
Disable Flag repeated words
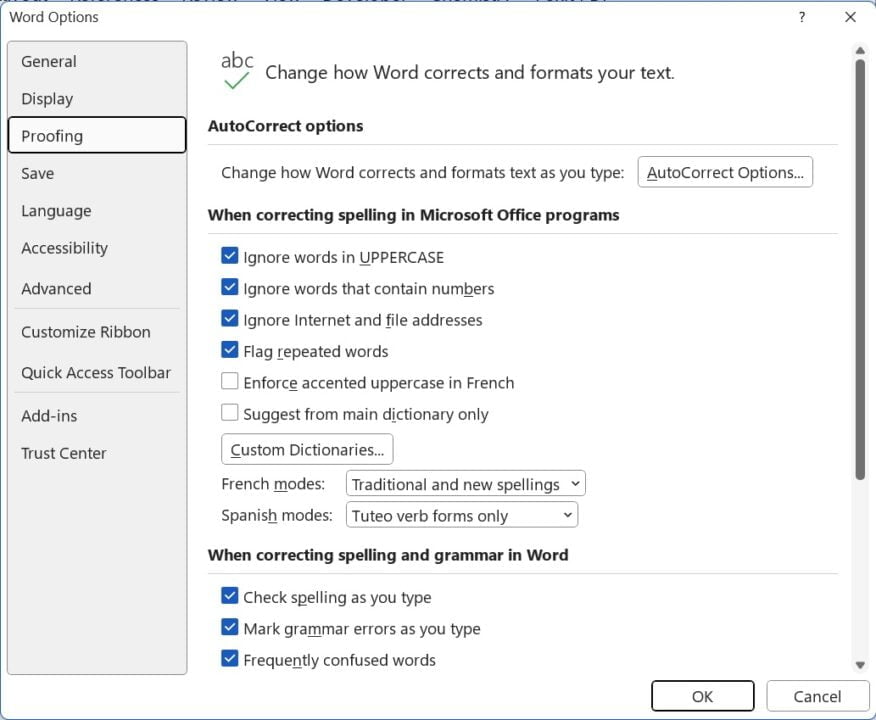pyautogui.click(x=230, y=351)
